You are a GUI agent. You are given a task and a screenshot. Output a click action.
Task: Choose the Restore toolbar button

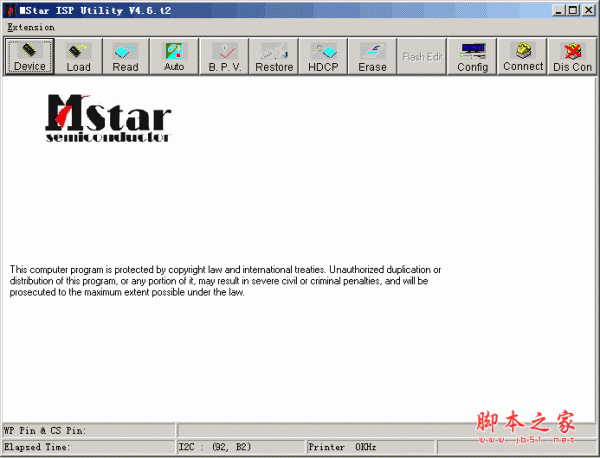coord(274,56)
